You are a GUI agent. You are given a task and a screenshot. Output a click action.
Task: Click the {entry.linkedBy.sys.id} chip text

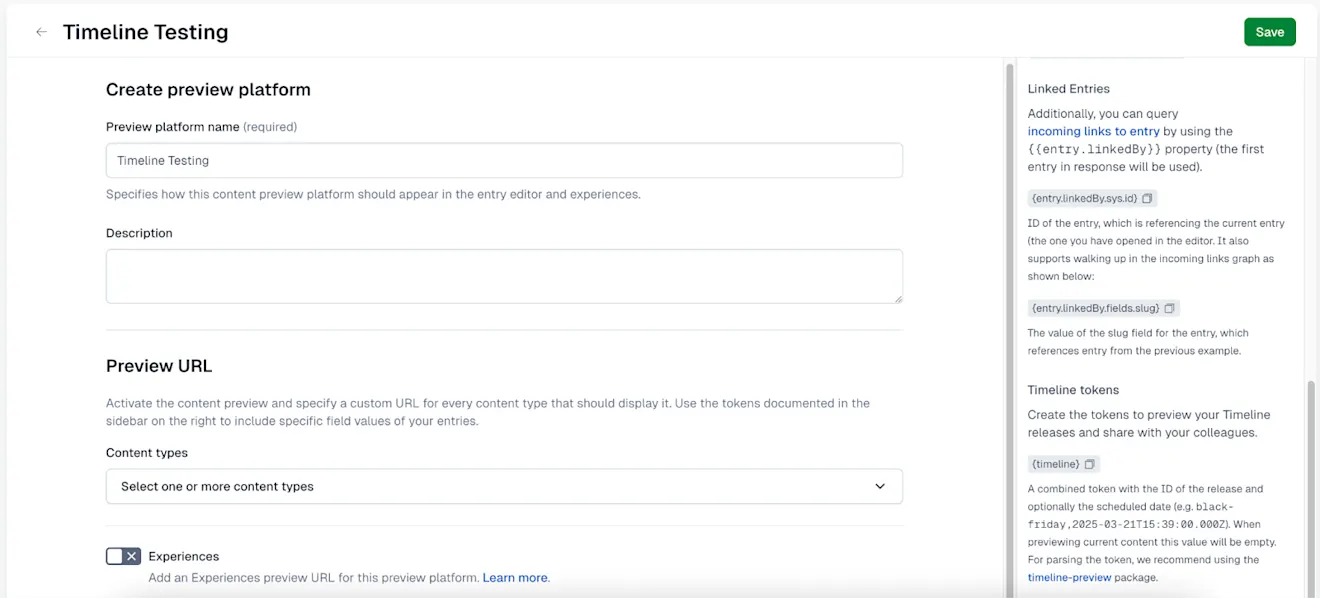point(1084,198)
